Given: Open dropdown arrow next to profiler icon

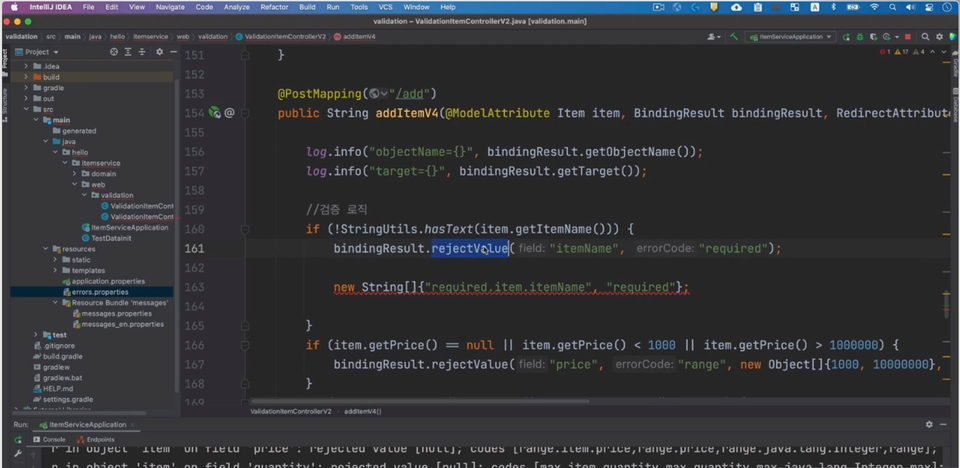Looking at the screenshot, I should click(897, 37).
